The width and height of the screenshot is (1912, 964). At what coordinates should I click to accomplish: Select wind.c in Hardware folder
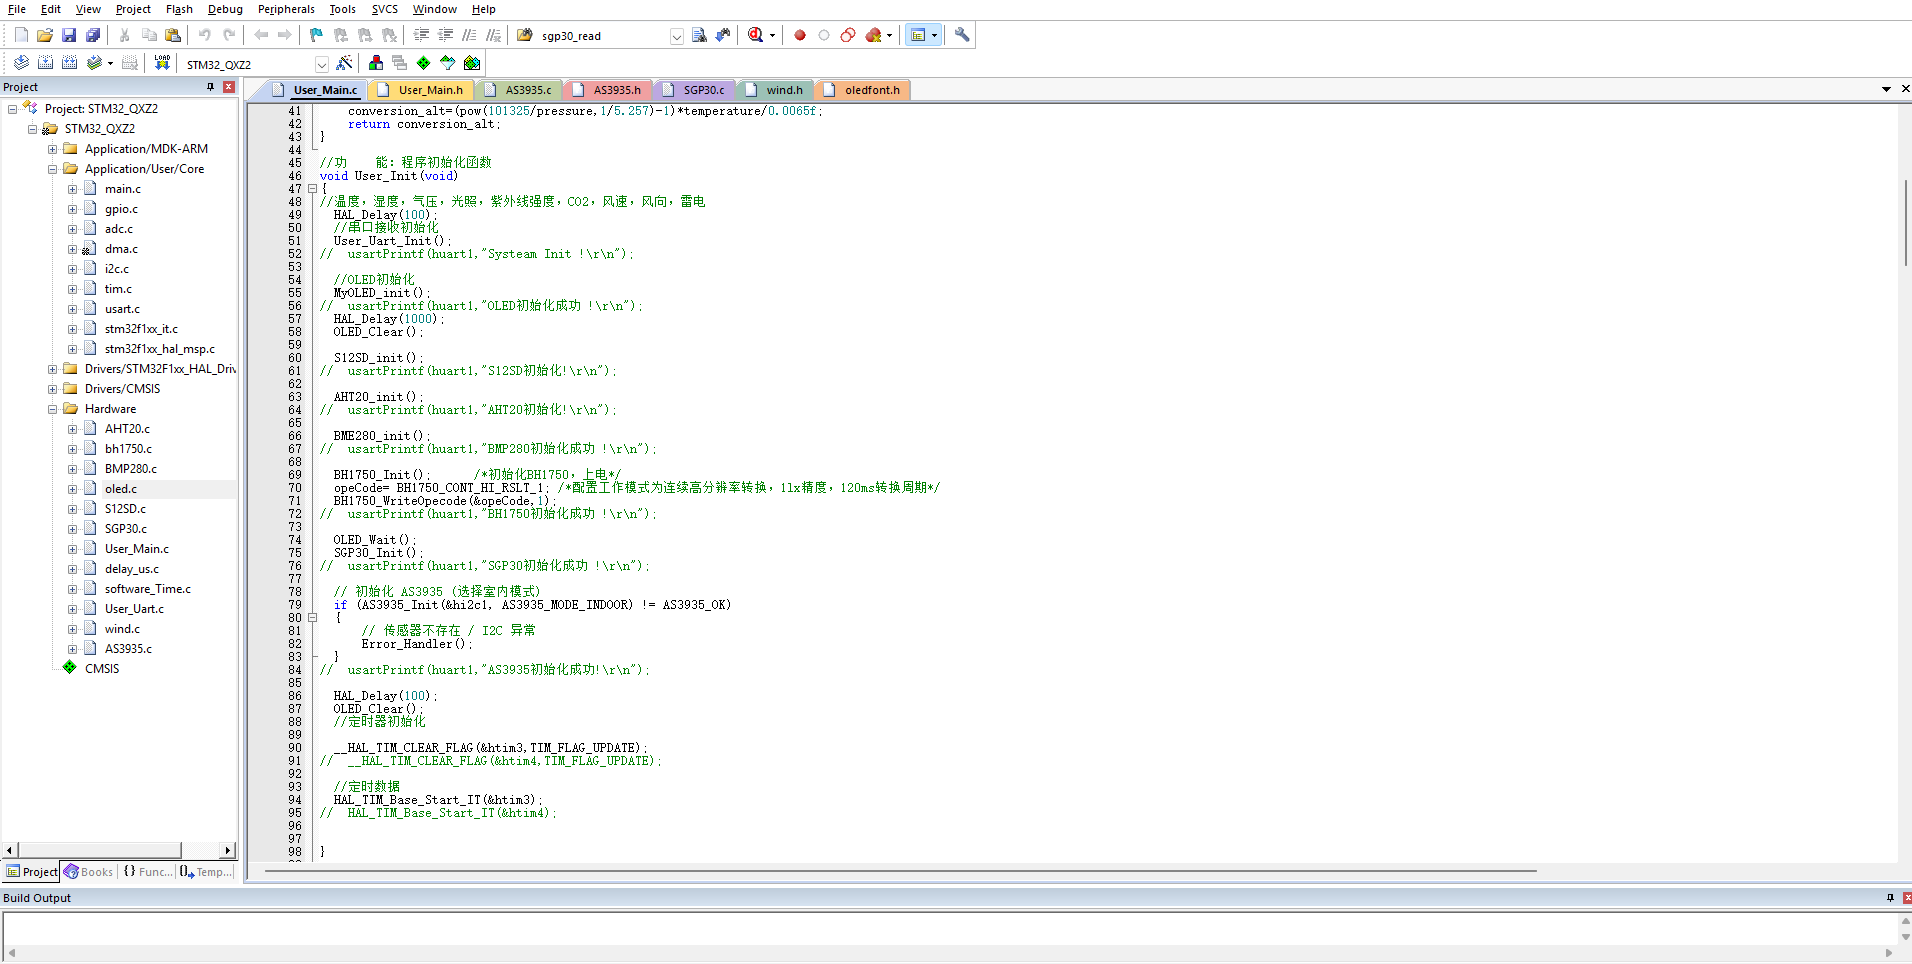click(122, 629)
